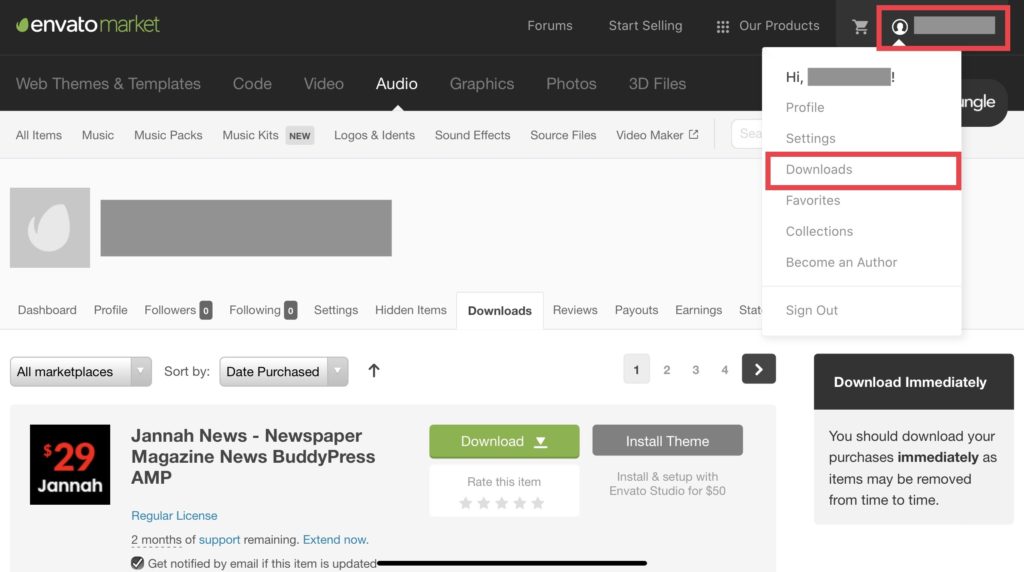Open Source Files subcategory
Screen dimensions: 1024x572
click(x=563, y=135)
